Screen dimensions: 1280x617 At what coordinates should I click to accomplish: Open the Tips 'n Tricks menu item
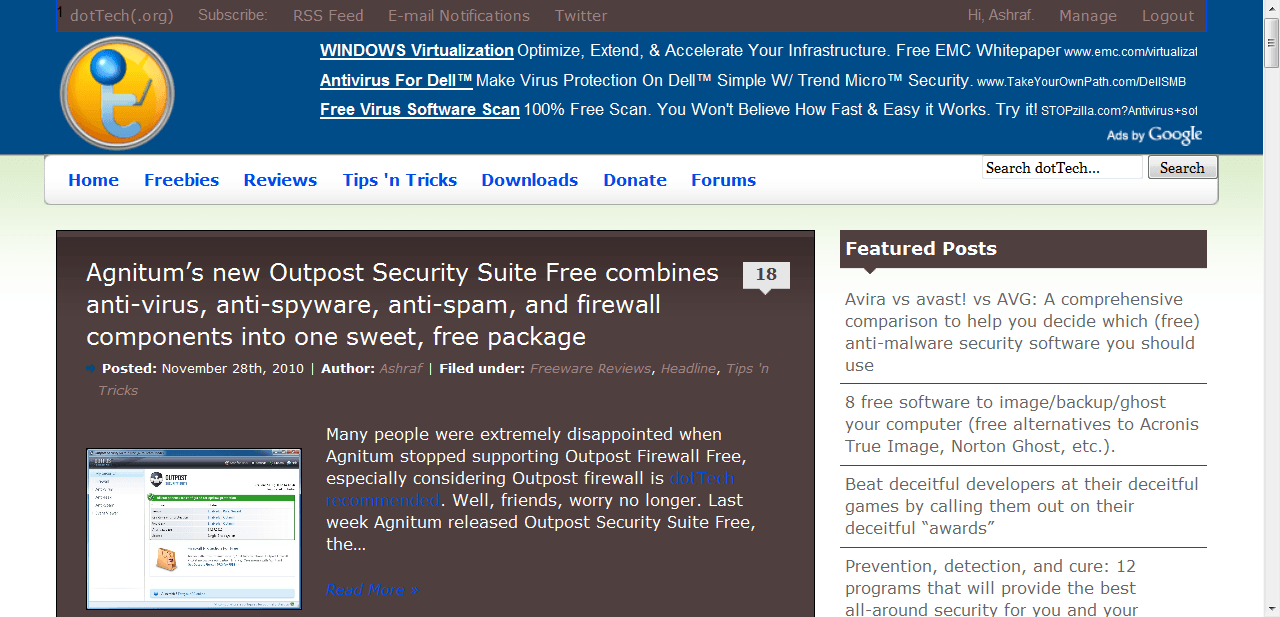coord(399,180)
